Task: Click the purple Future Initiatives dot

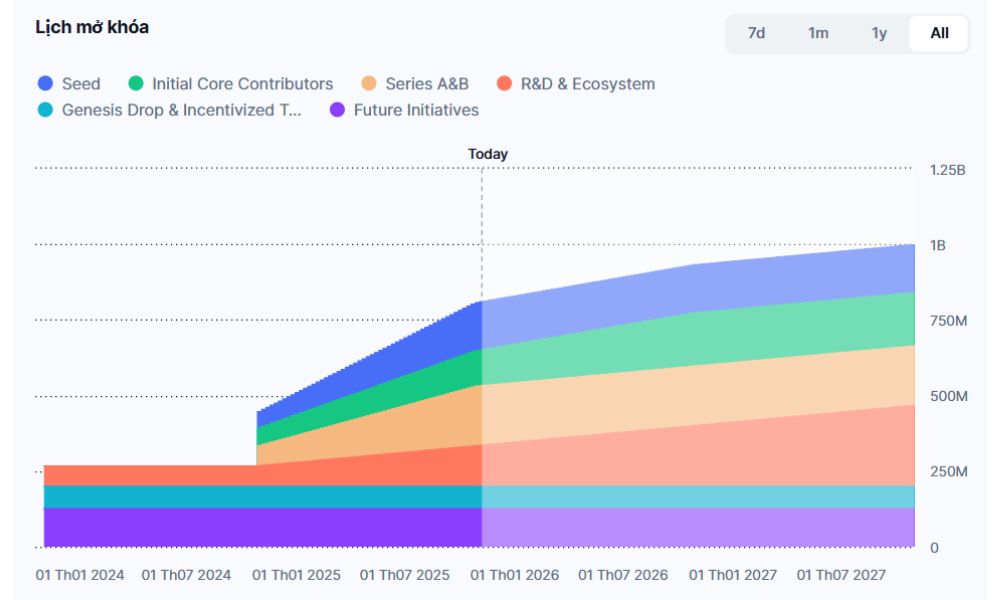Action: tap(337, 110)
